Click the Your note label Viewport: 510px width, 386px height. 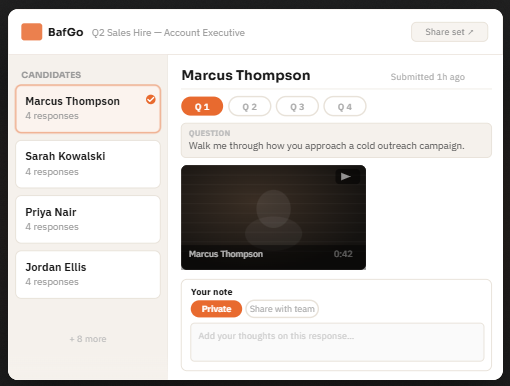tap(212, 292)
